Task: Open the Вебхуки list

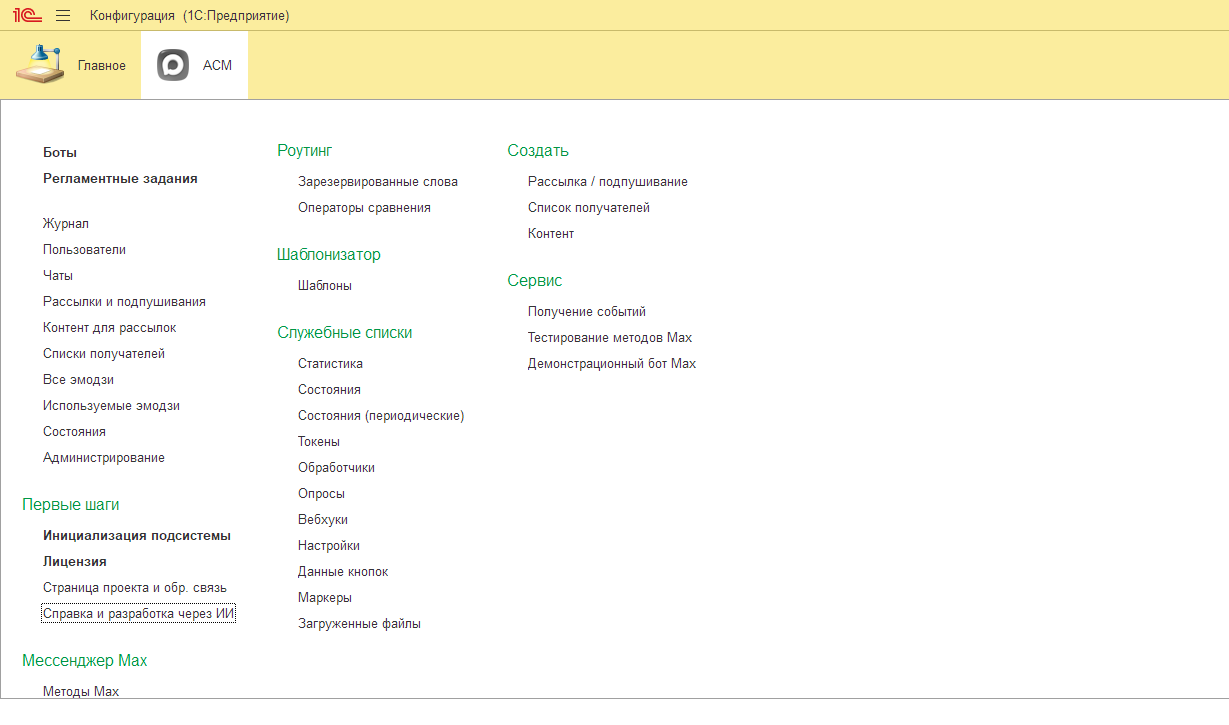Action: coord(323,520)
